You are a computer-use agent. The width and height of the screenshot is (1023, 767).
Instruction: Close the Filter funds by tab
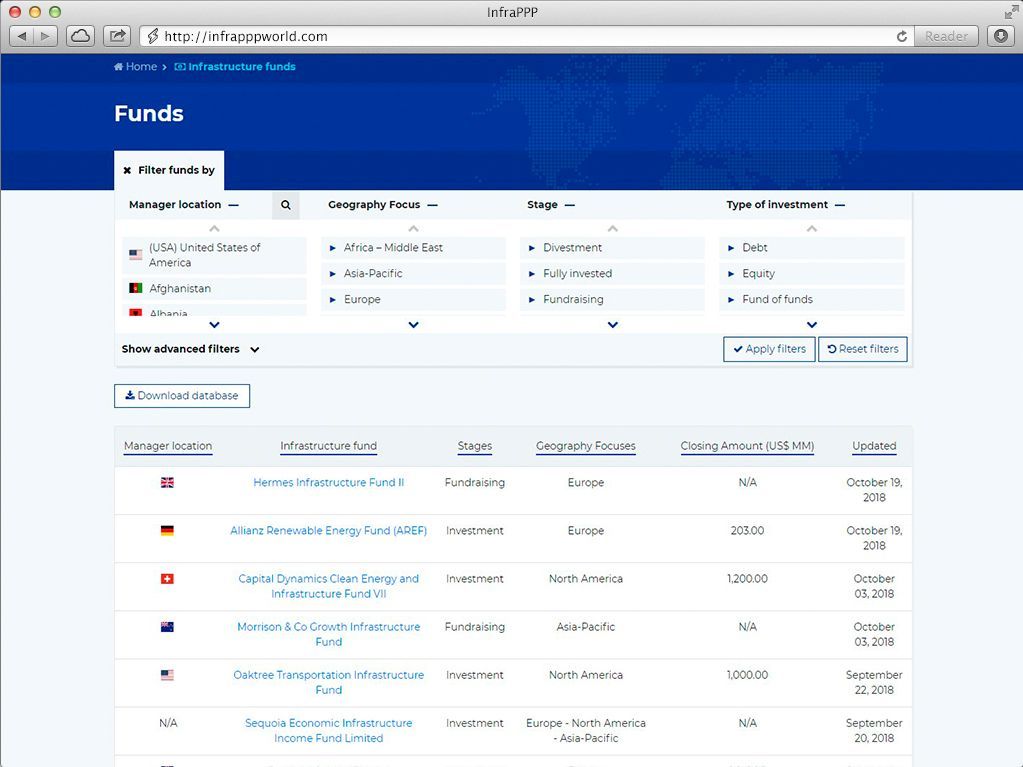click(x=127, y=171)
